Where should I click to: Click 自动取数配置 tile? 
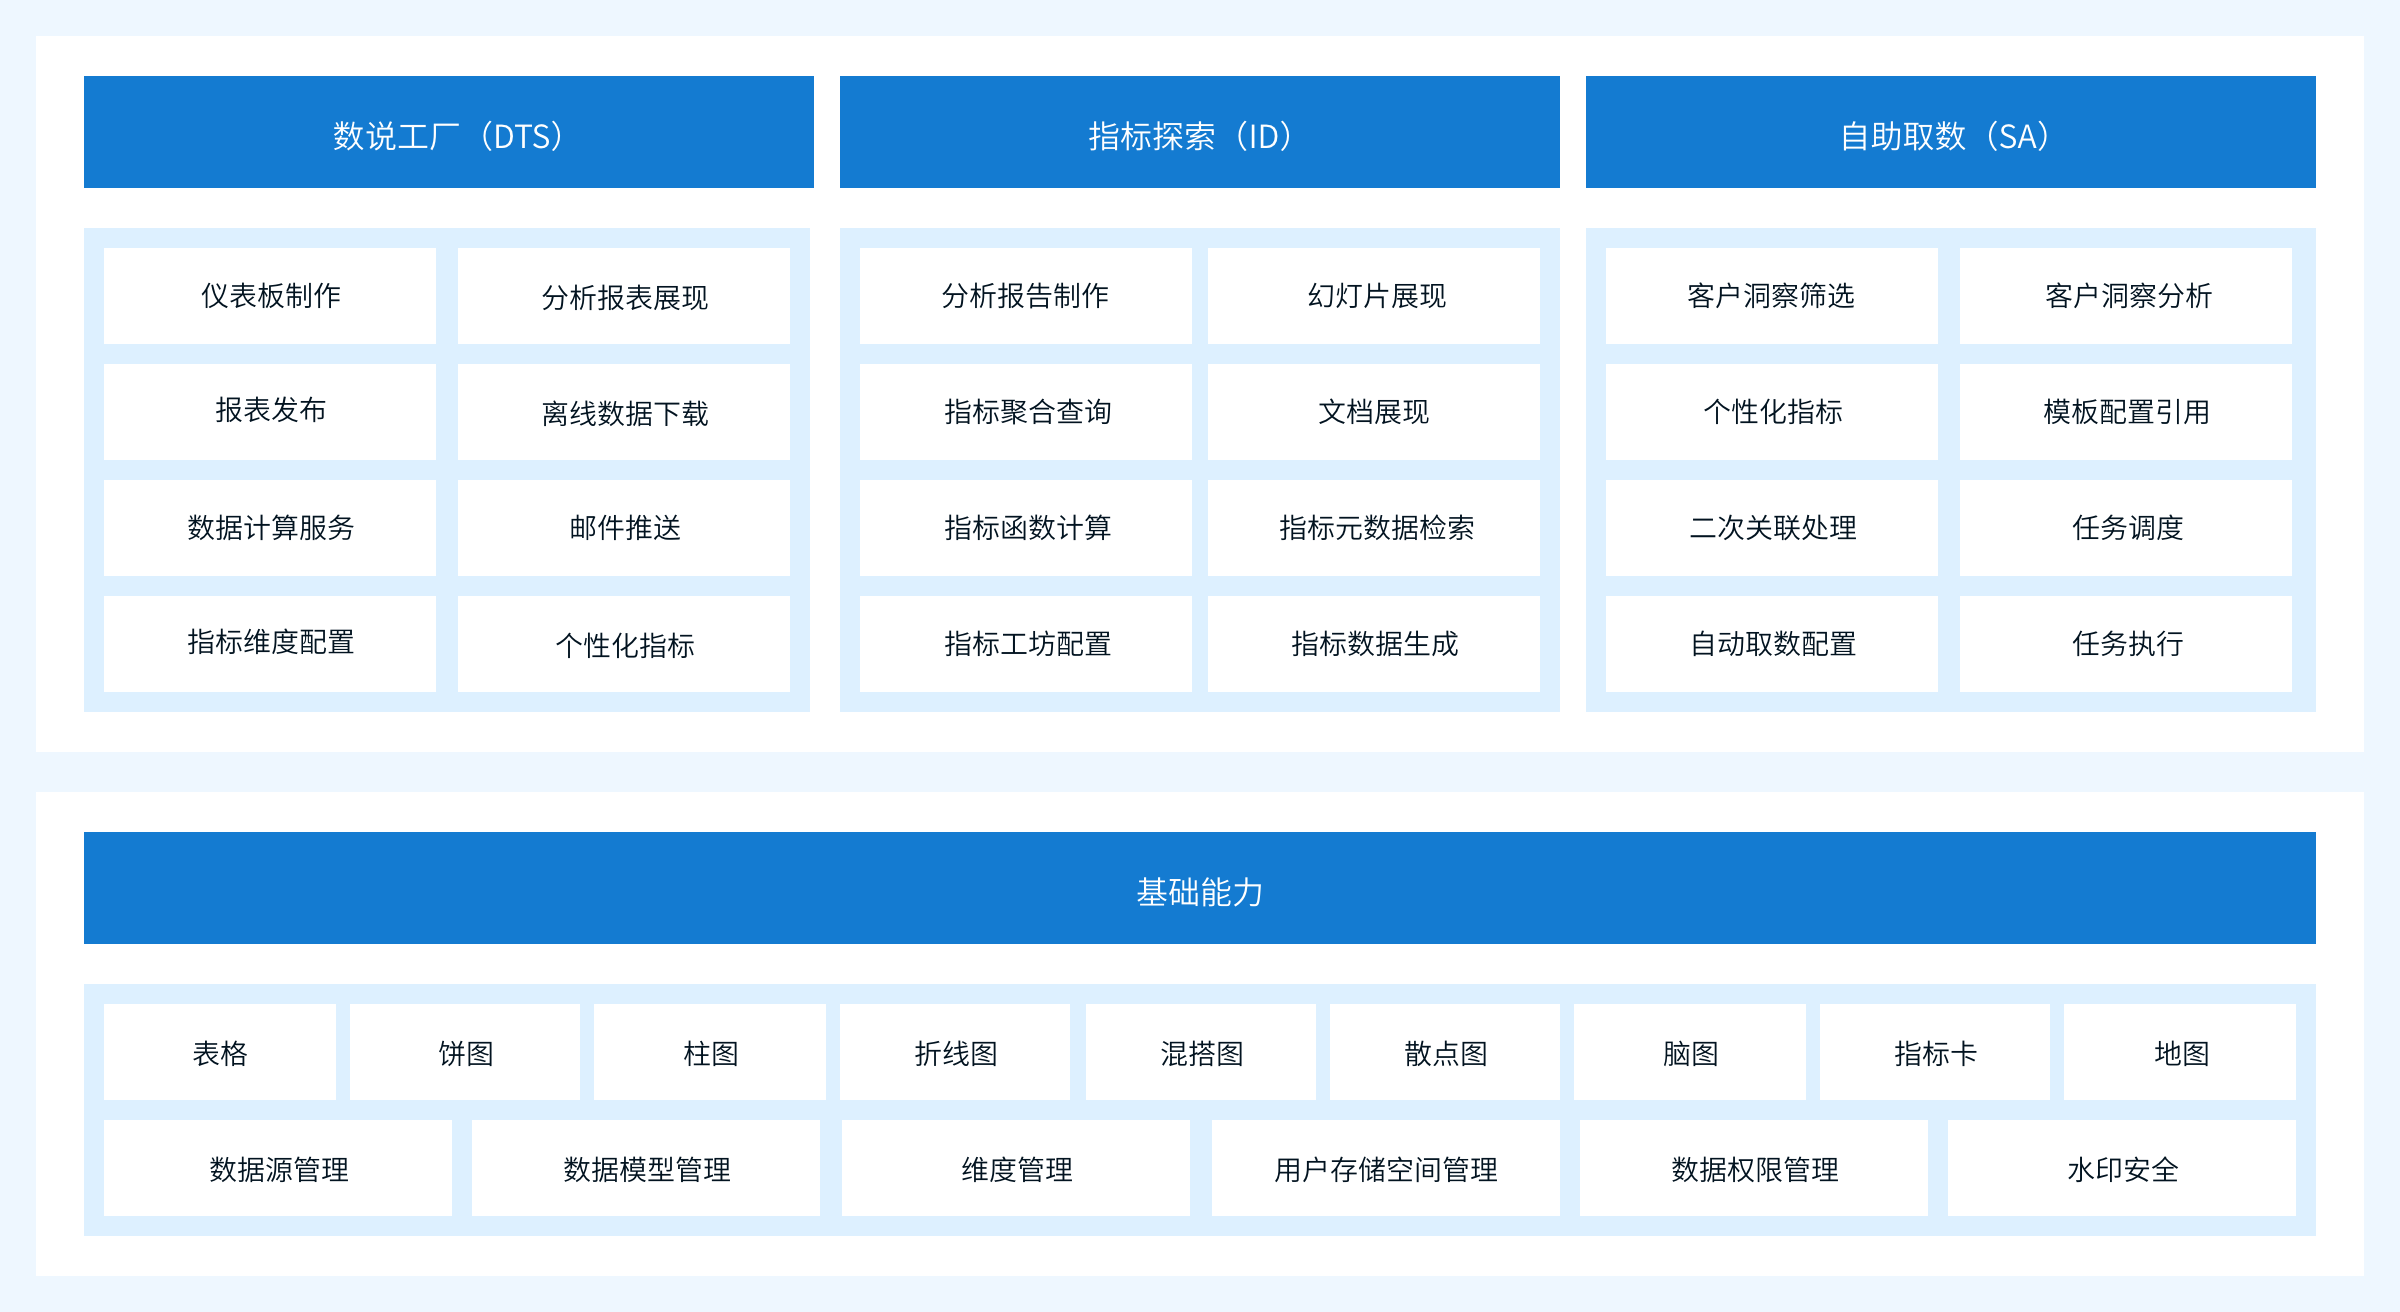pos(1771,643)
